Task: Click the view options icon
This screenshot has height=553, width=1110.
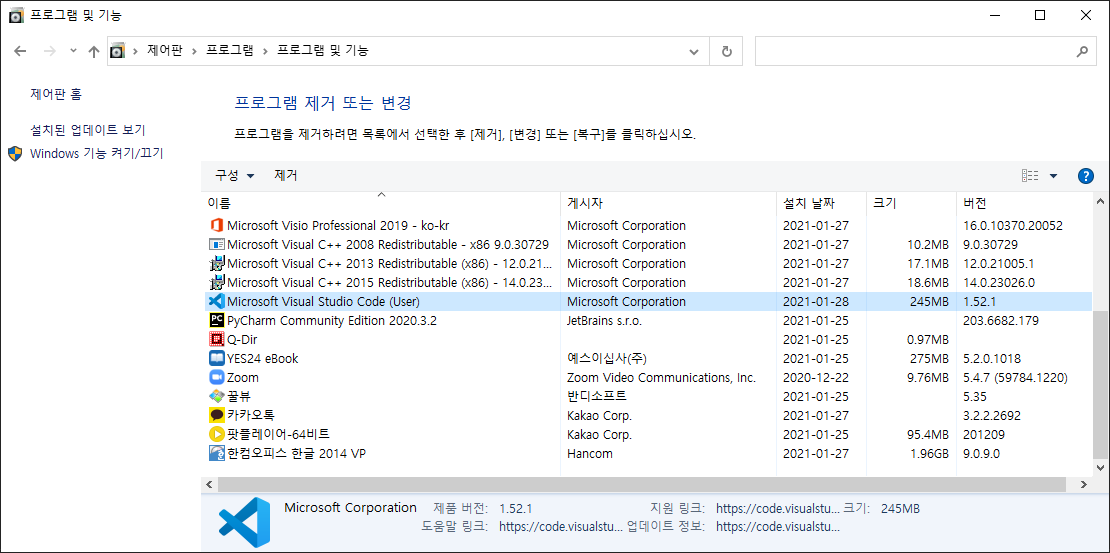Action: 1030,176
